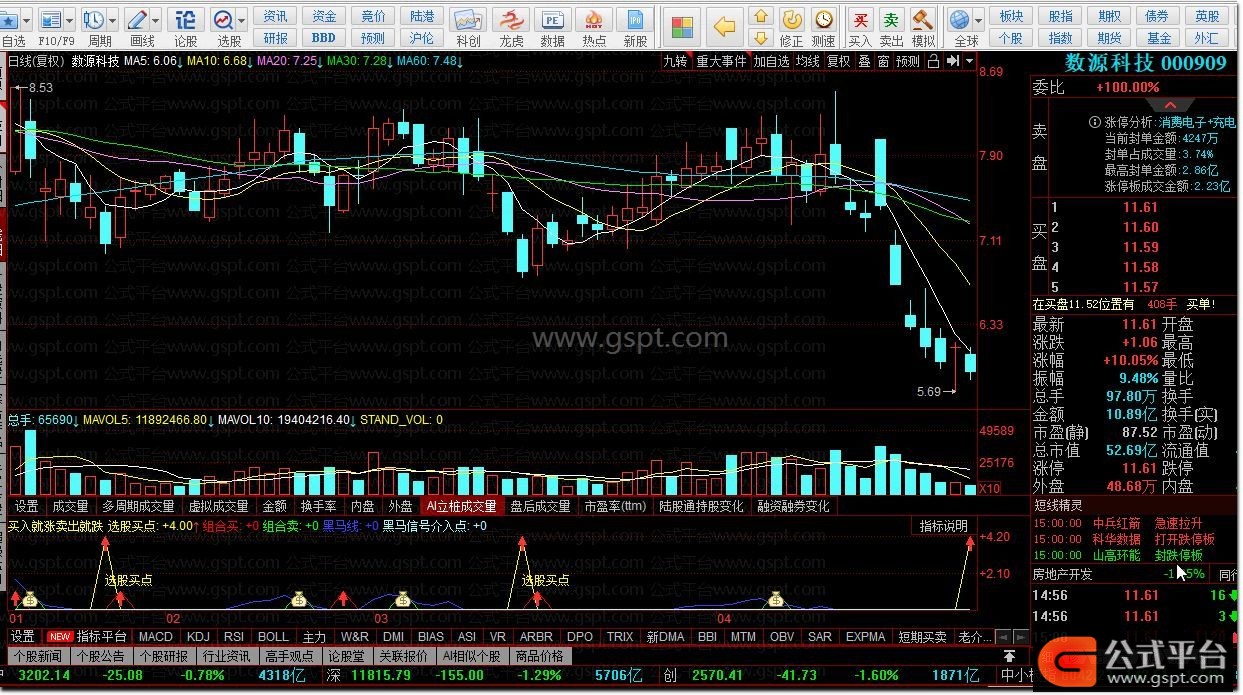The height and width of the screenshot is (695, 1243).
Task: Click the 设置 button beside 成交量 tab
Action: [x=26, y=506]
